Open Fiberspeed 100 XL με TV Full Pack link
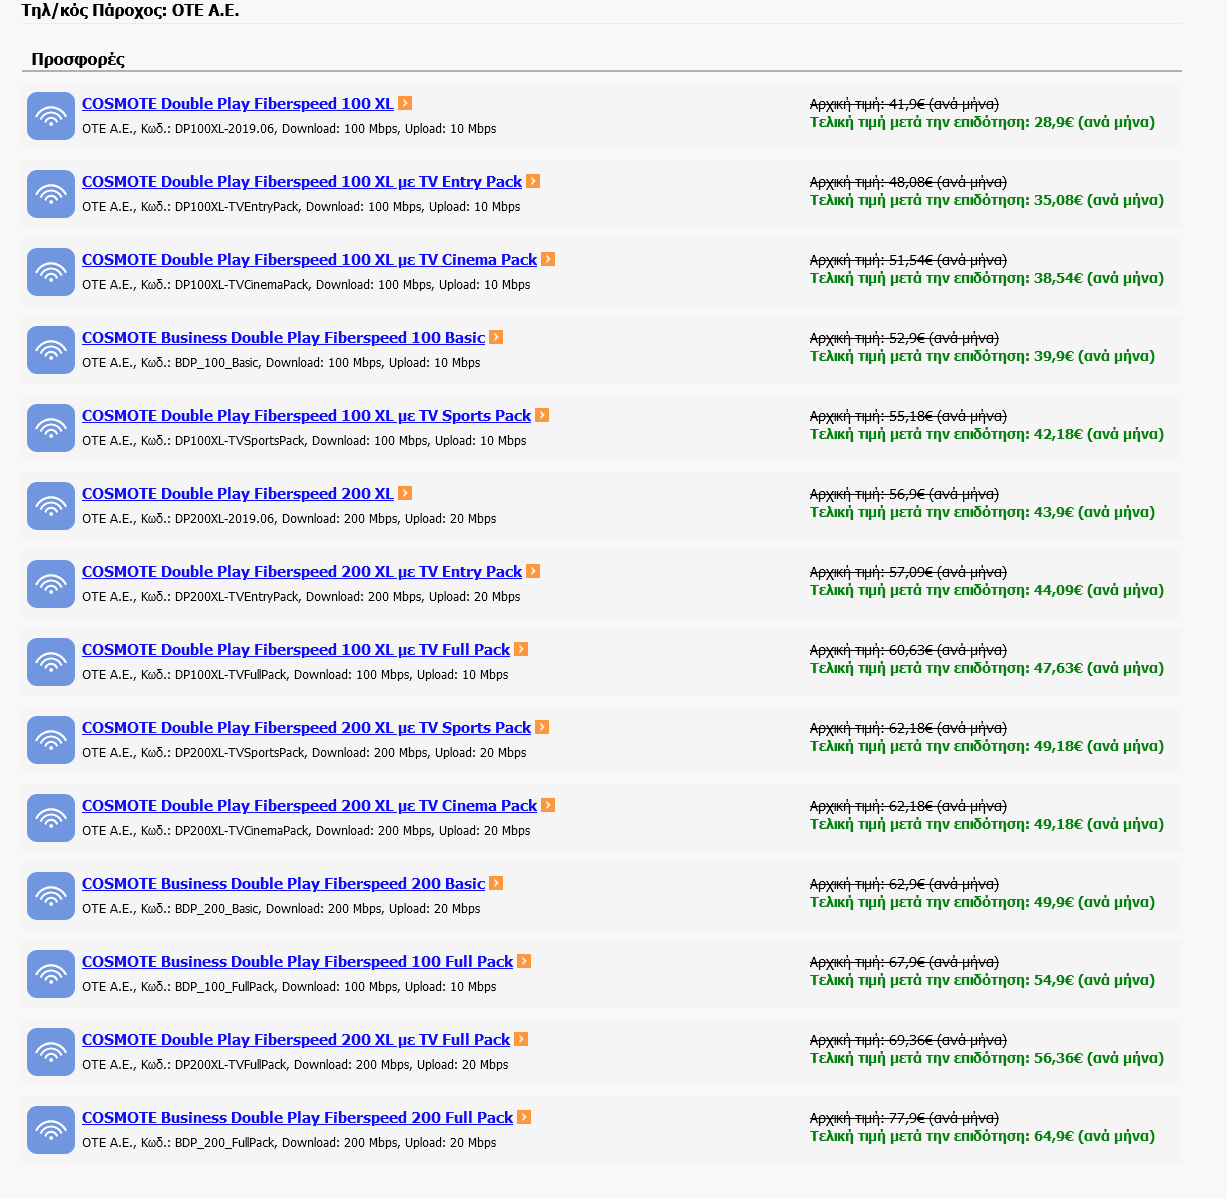 pyautogui.click(x=296, y=650)
